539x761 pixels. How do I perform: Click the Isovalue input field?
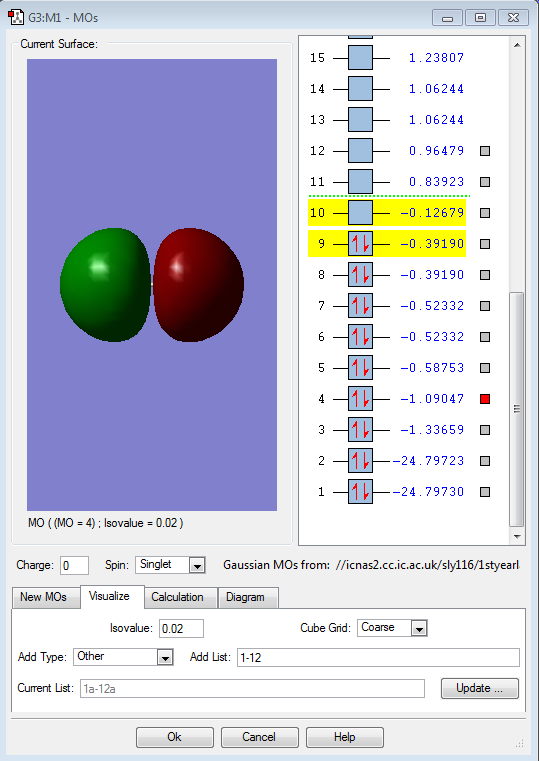[181, 629]
